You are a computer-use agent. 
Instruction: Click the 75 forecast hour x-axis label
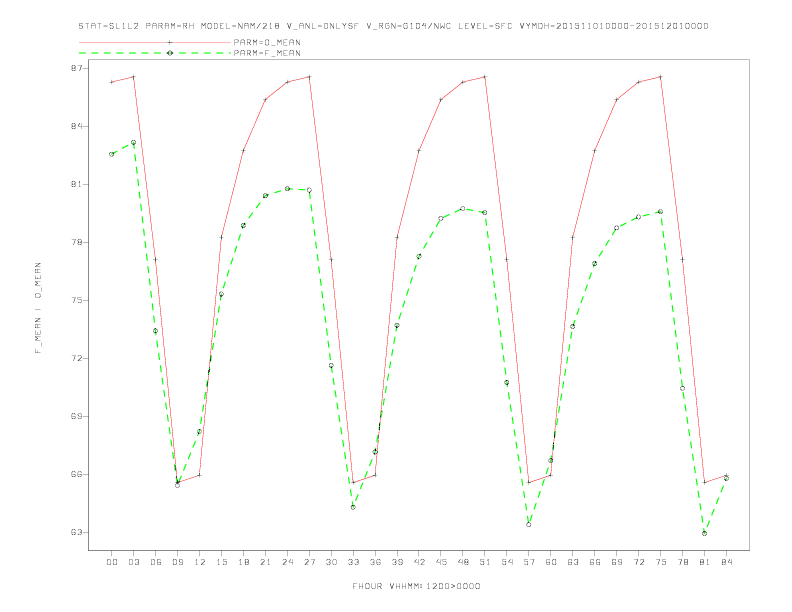[x=661, y=562]
